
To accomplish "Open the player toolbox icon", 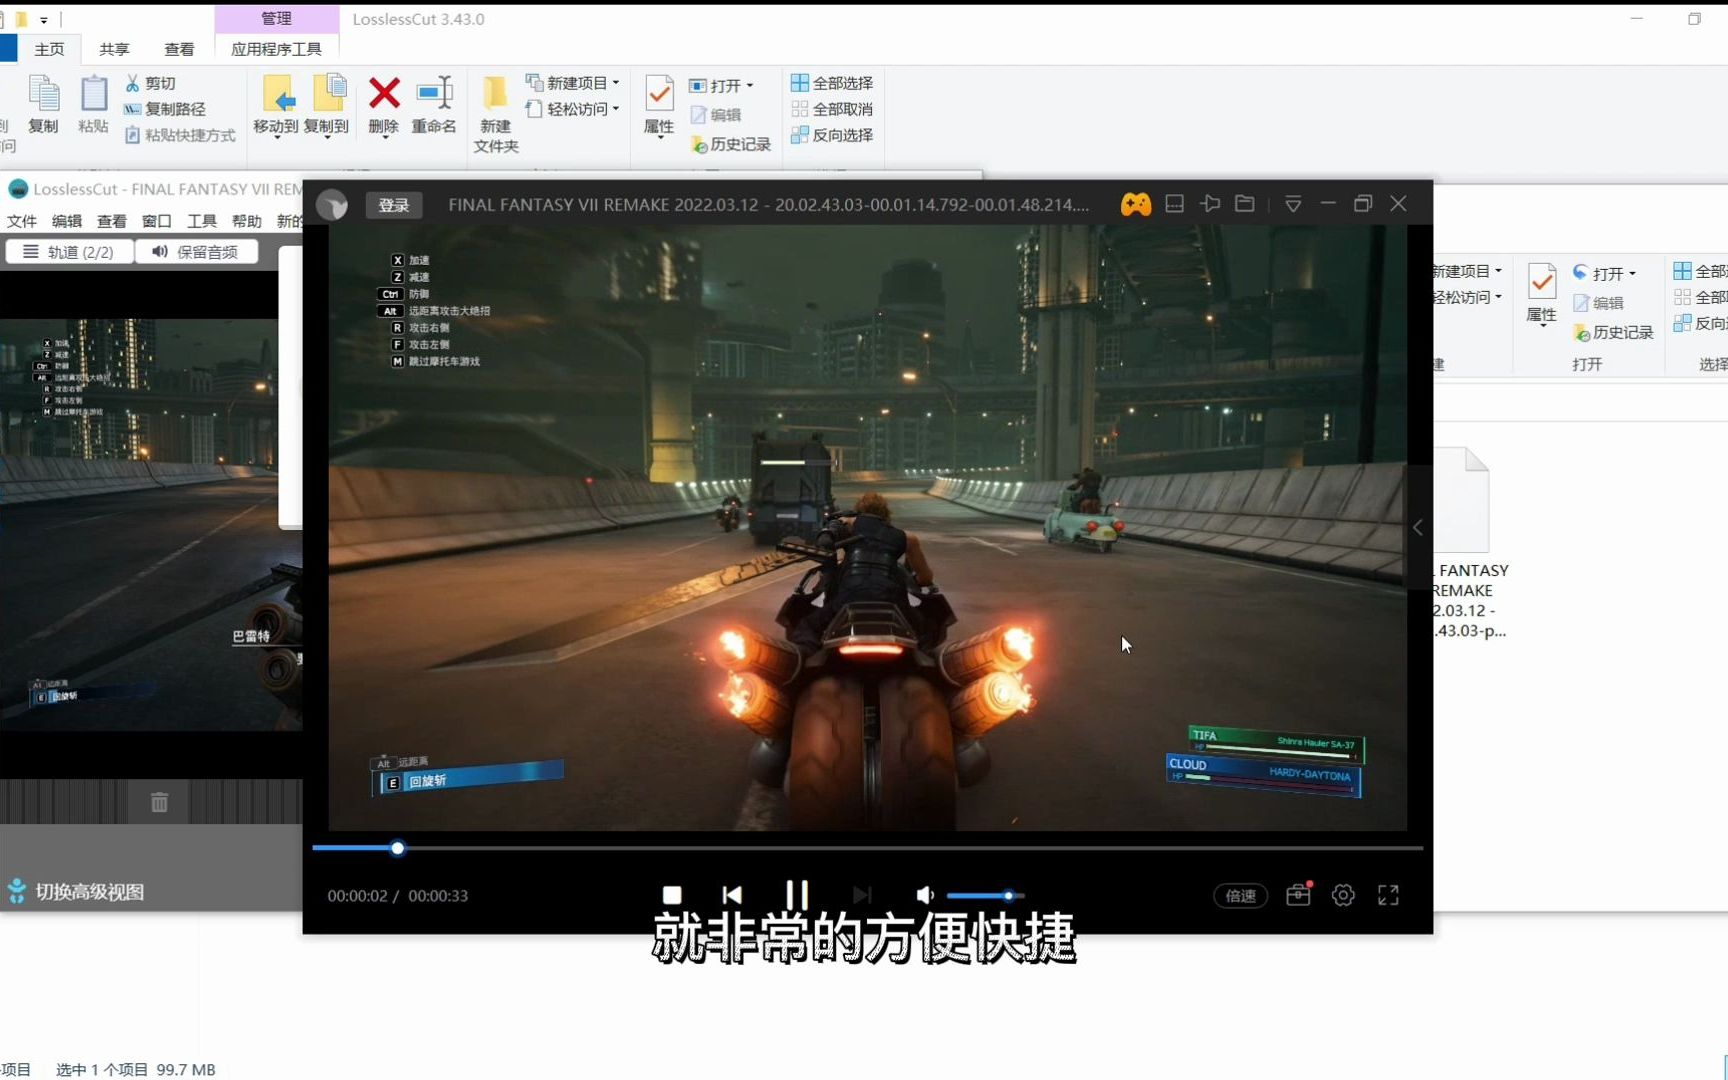I will click(1298, 895).
